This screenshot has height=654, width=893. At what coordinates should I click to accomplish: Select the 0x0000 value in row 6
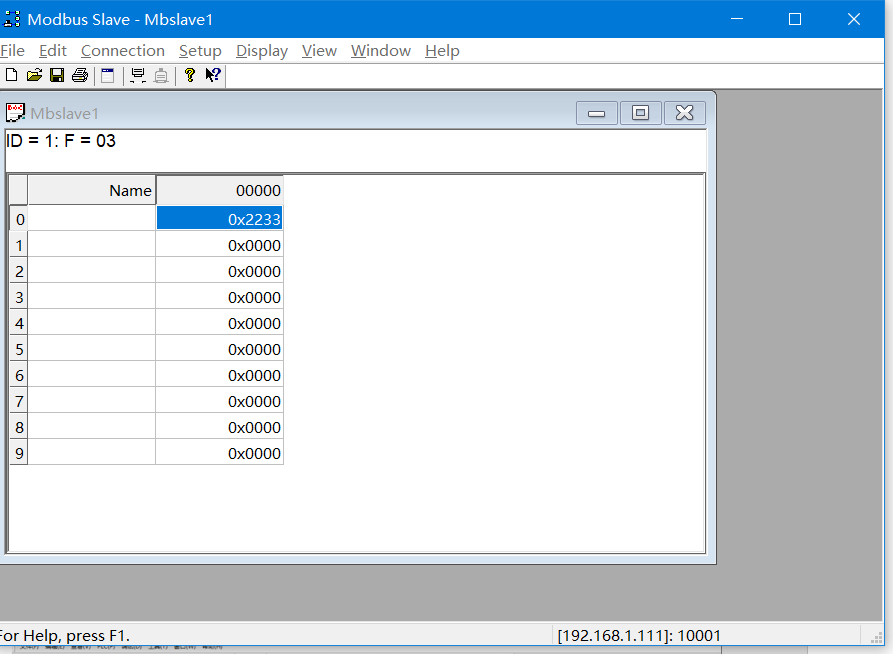219,375
